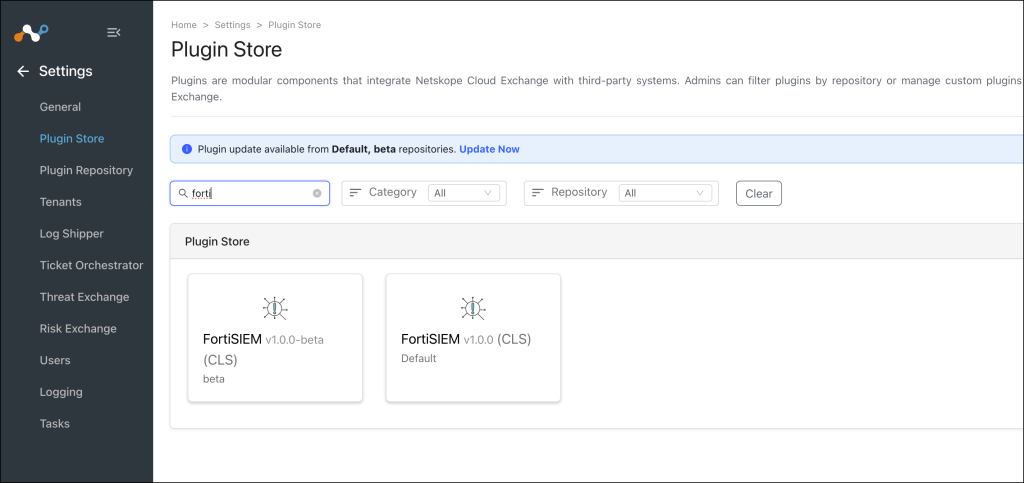Click the 'beta' repository label on the card

coord(214,379)
